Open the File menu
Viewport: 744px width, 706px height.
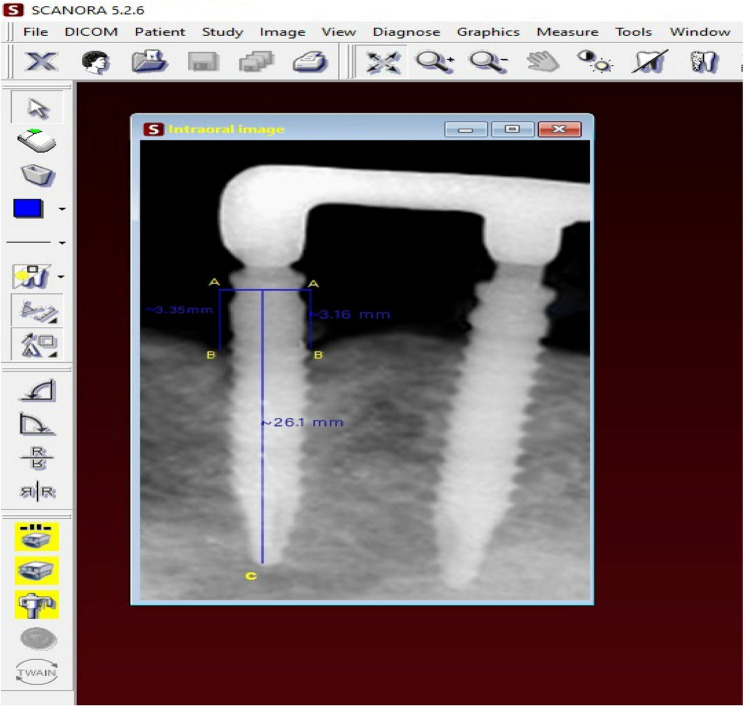coord(36,32)
